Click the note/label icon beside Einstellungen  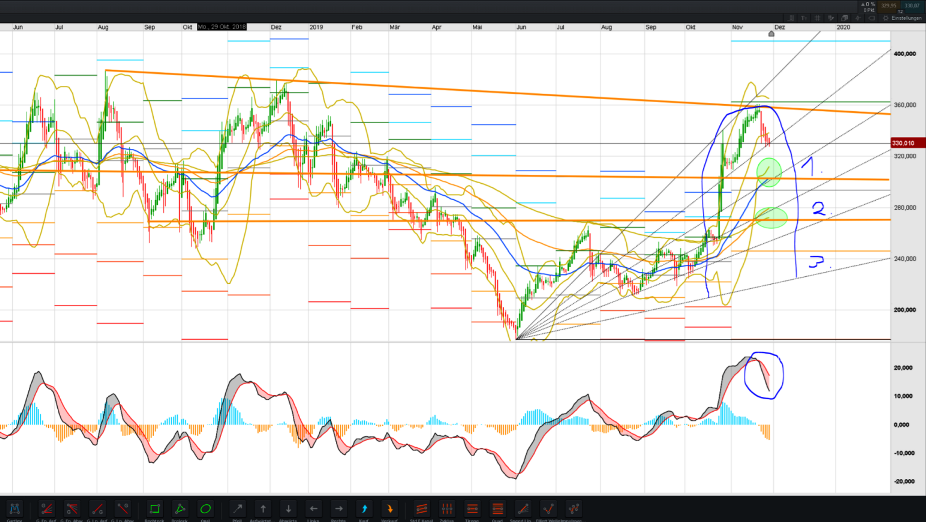872,18
